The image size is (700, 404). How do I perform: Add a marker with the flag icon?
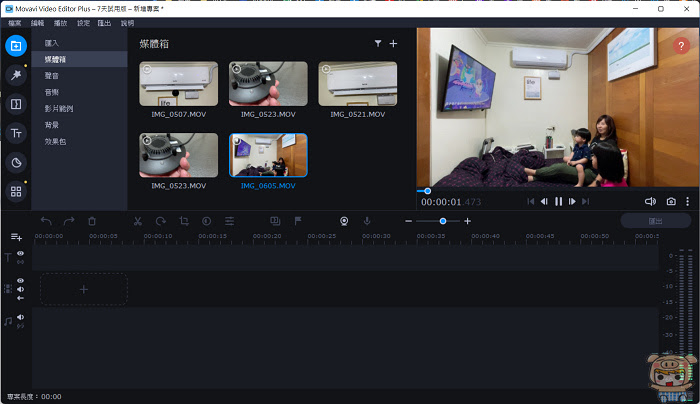298,221
